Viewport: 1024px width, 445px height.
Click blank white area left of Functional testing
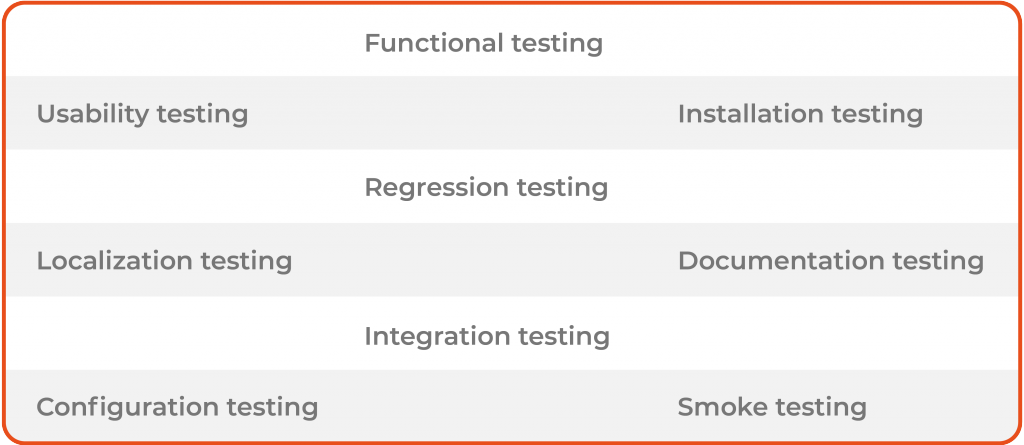point(180,44)
